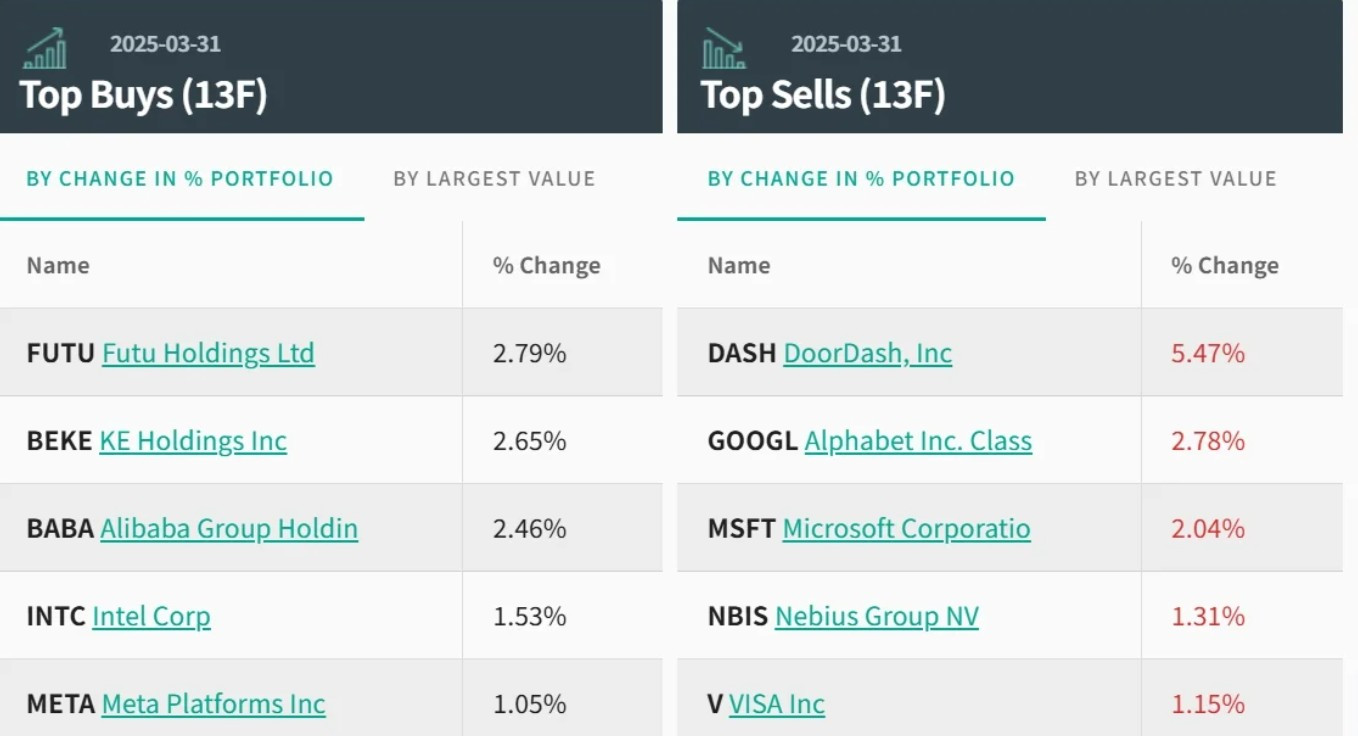Select Top Buys 'By Change in % Portfolio' tab

(180, 179)
